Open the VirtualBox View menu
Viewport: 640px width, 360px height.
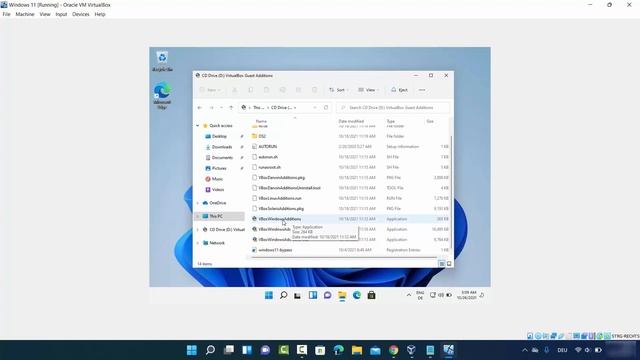click(x=45, y=14)
